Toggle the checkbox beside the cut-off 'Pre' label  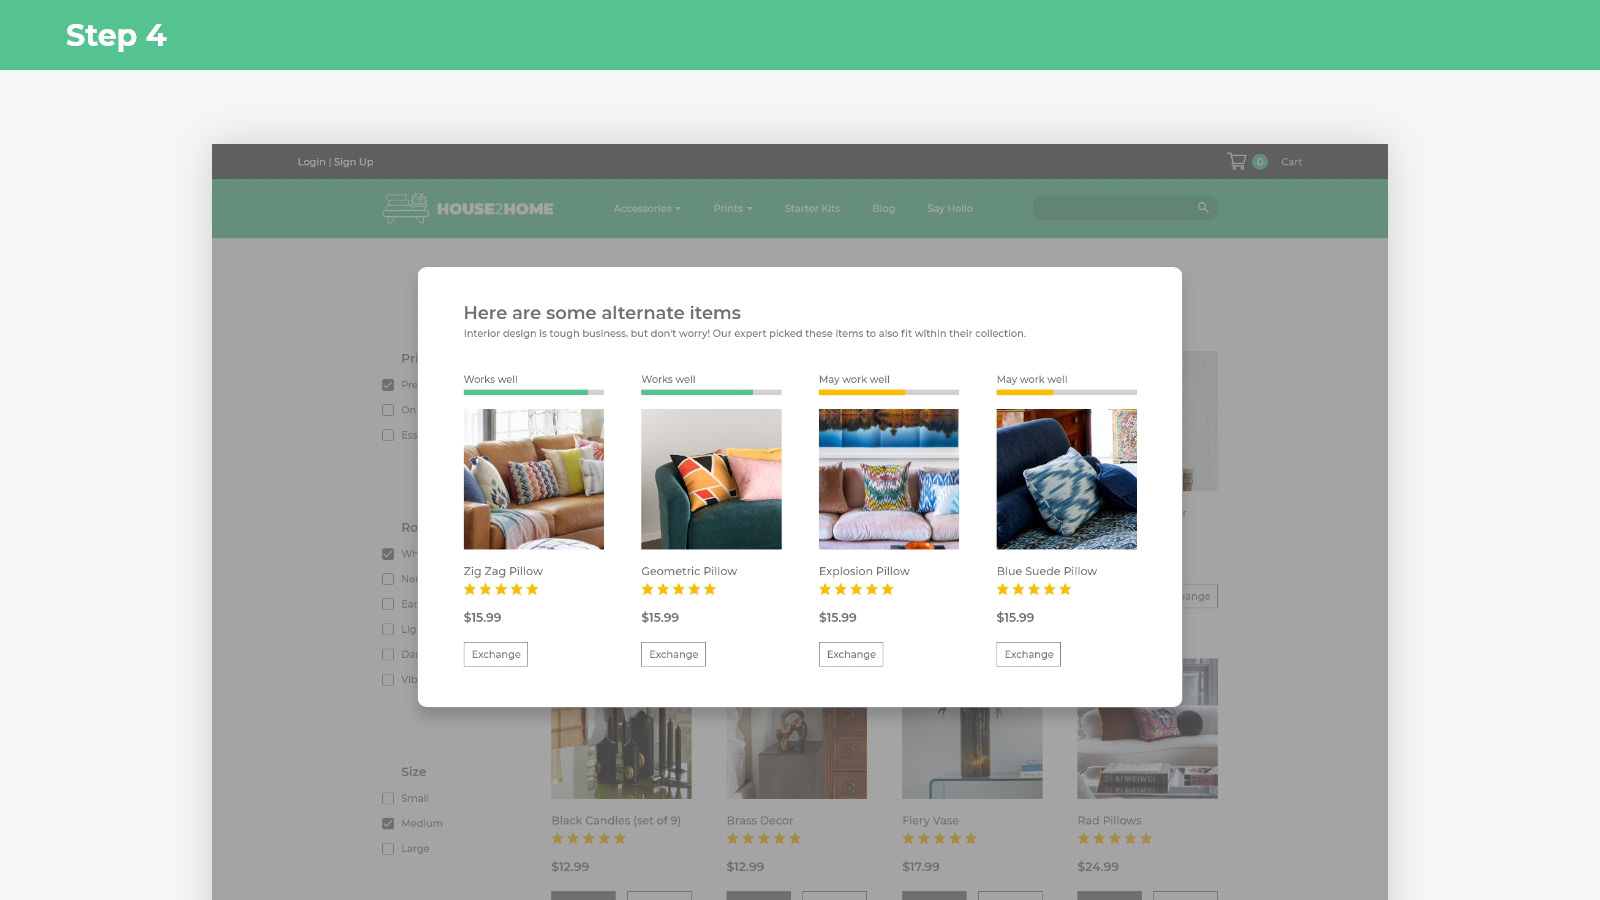coord(388,385)
